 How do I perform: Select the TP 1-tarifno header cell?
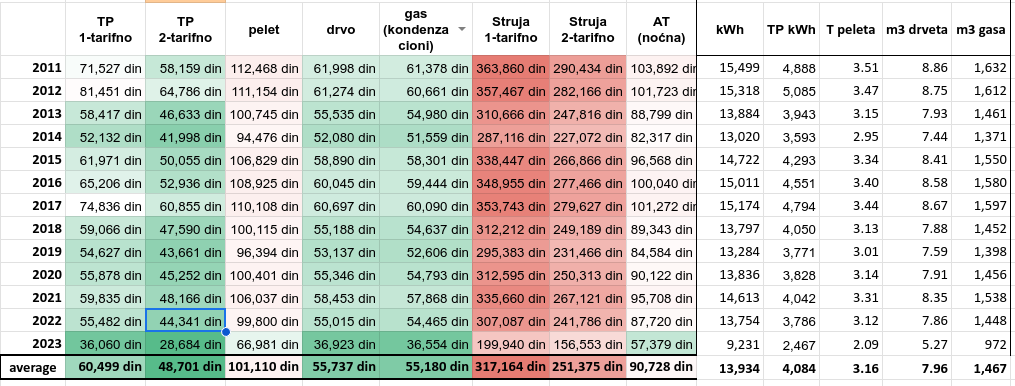[x=105, y=29]
